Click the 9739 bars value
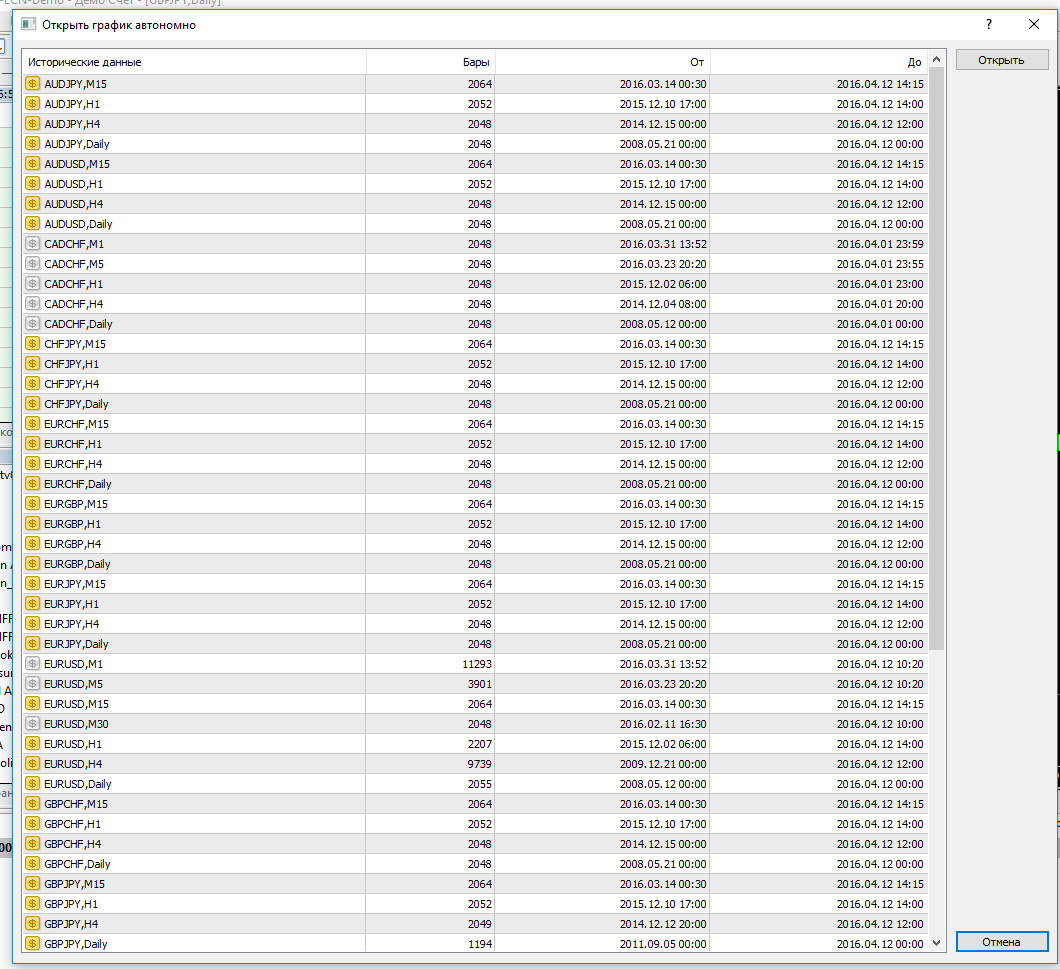The image size is (1060, 969). [480, 764]
